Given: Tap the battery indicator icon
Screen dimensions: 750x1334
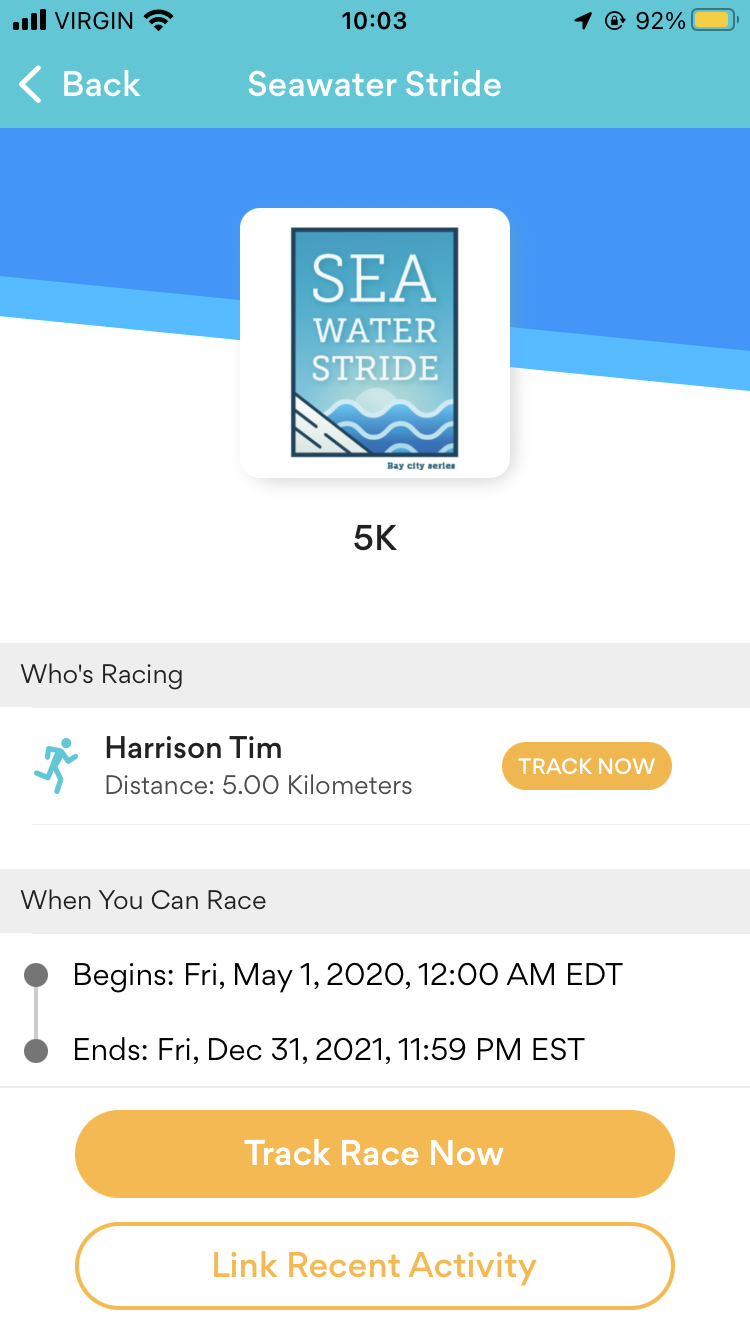Looking at the screenshot, I should pos(716,20).
